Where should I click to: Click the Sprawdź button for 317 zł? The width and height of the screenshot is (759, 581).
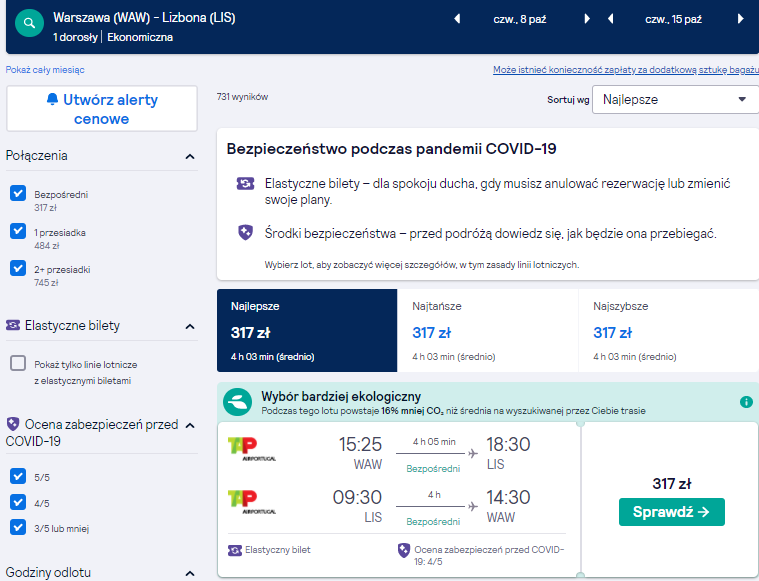671,512
